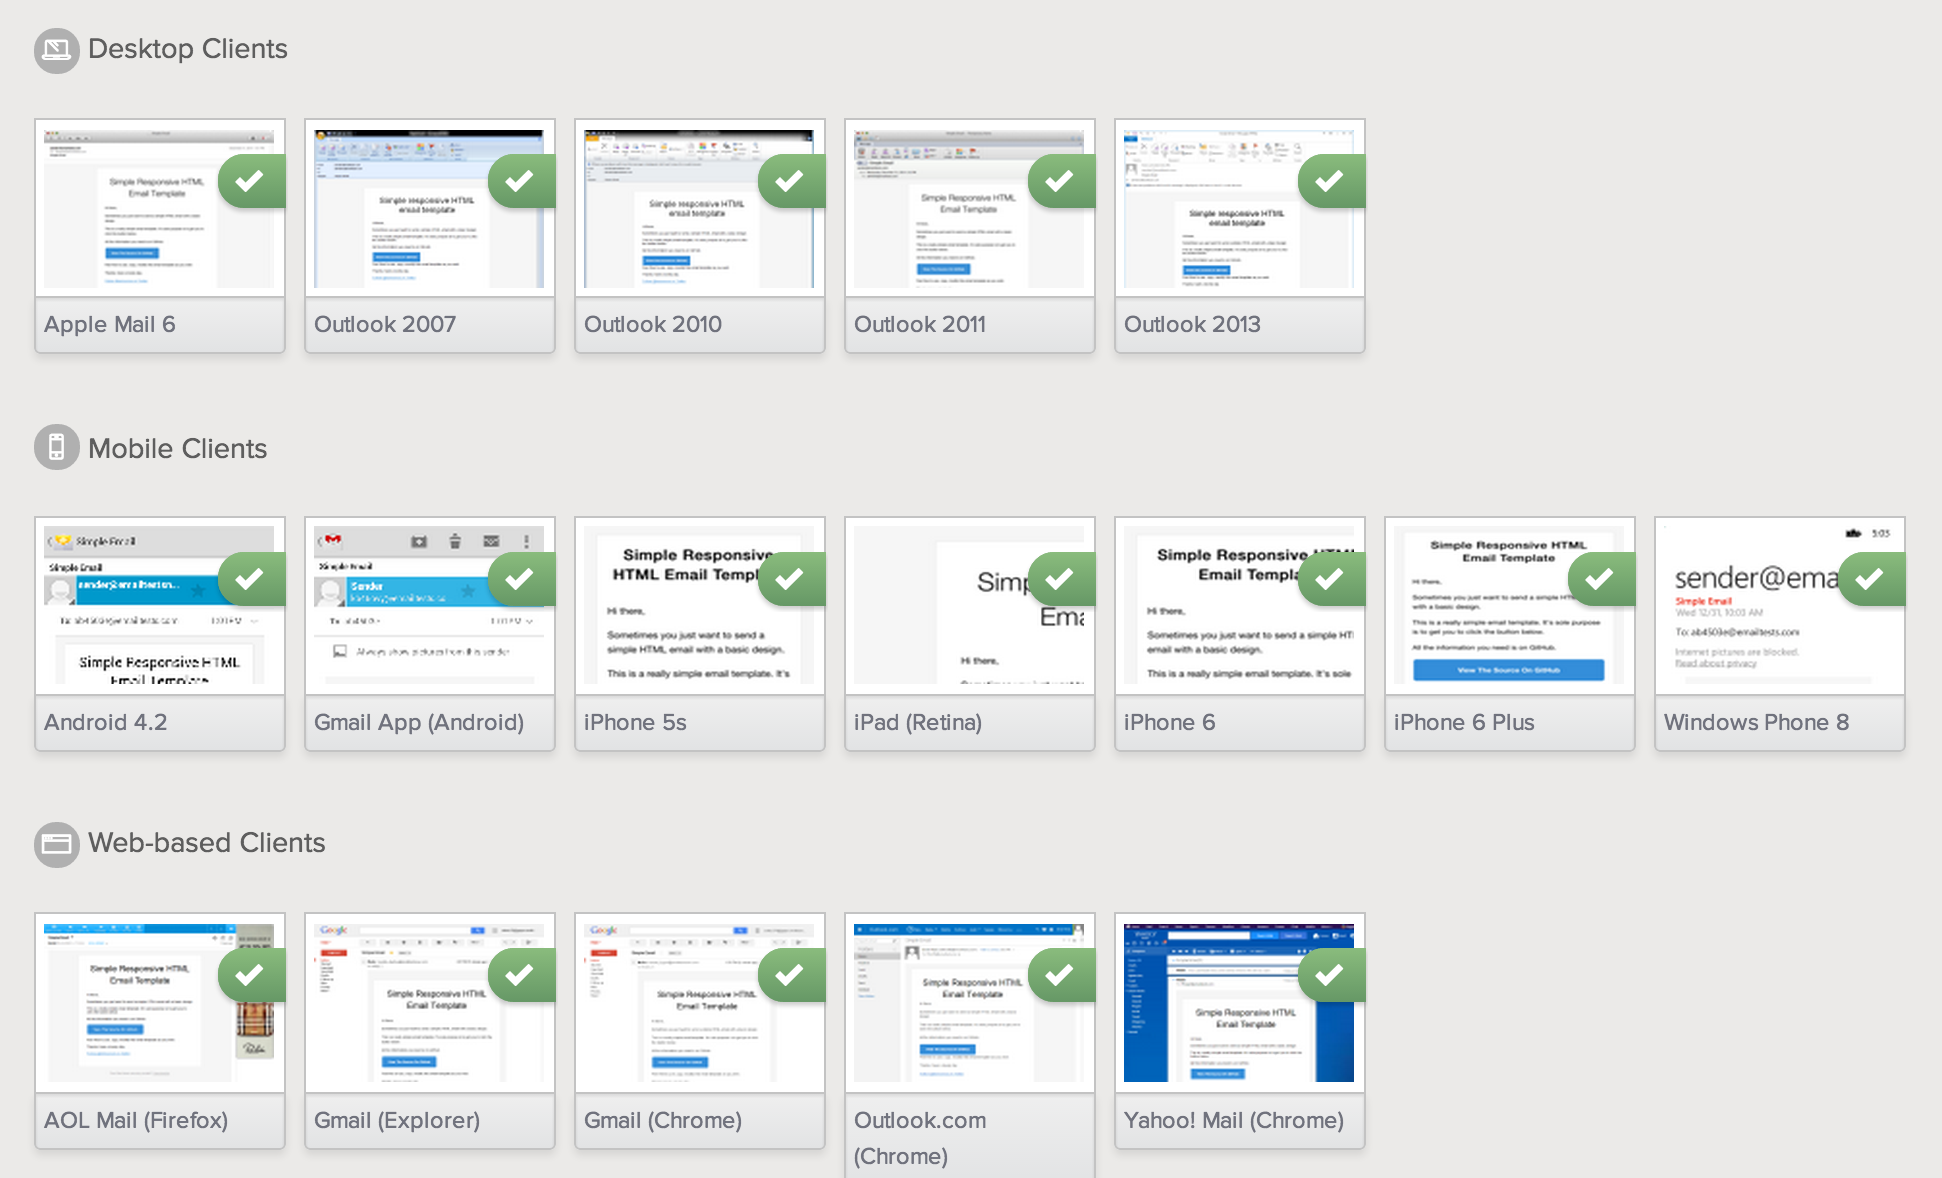Click green checkmark on Gmail (Explorer)
The image size is (1942, 1178).
[521, 975]
